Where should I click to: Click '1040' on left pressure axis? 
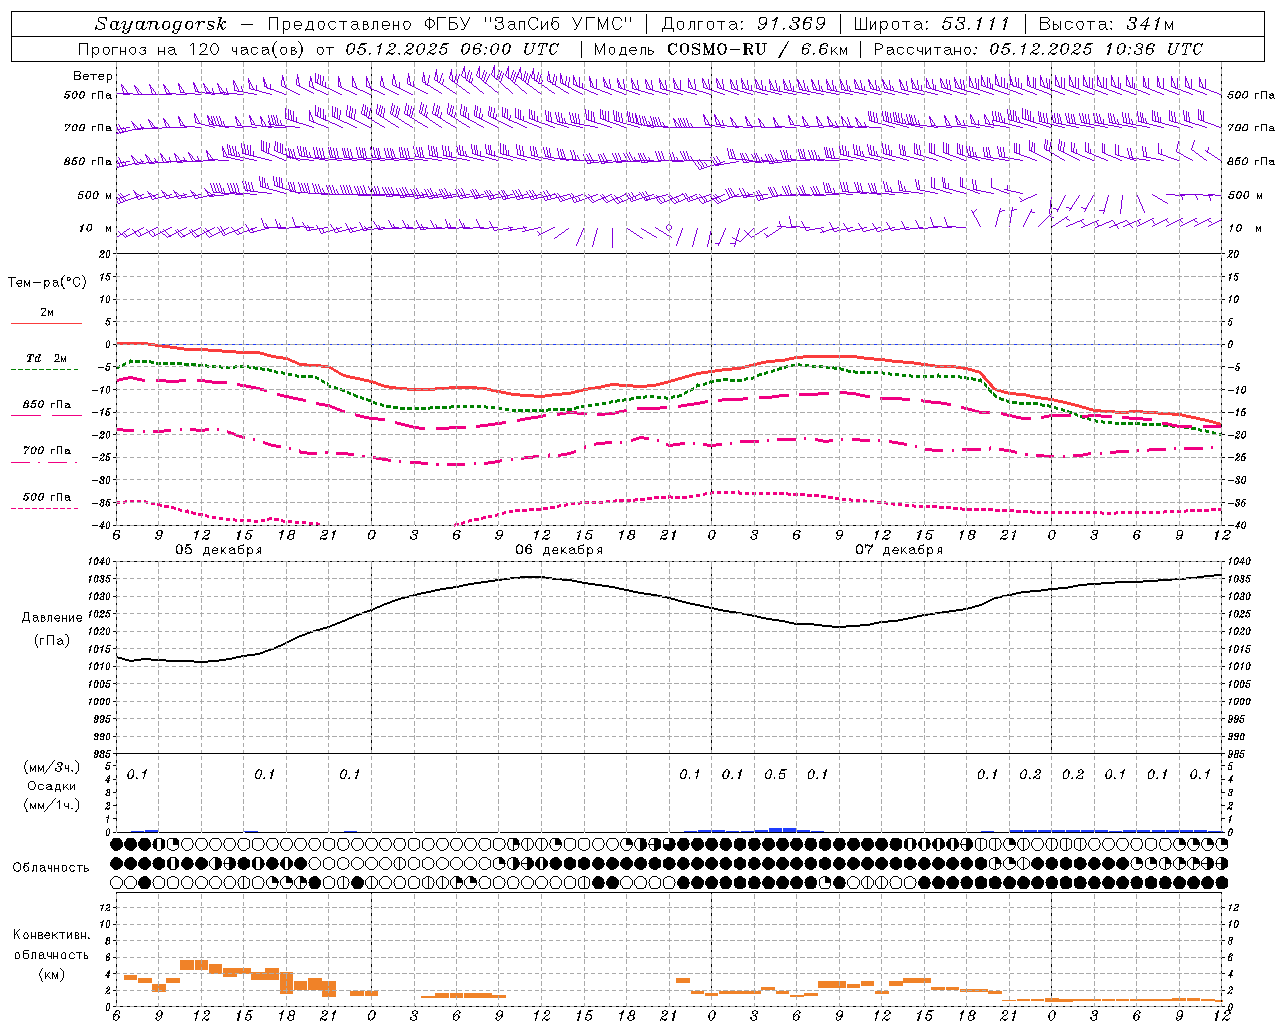tap(100, 561)
